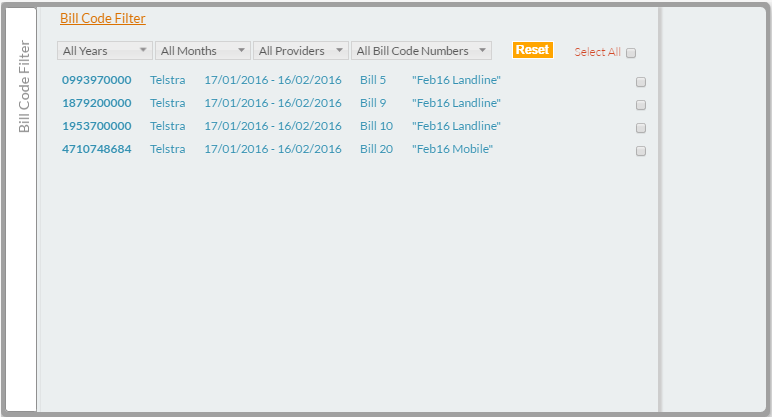Viewport: 772px width, 417px height.
Task: Click the Bill Code Filter heading link
Action: tap(102, 18)
